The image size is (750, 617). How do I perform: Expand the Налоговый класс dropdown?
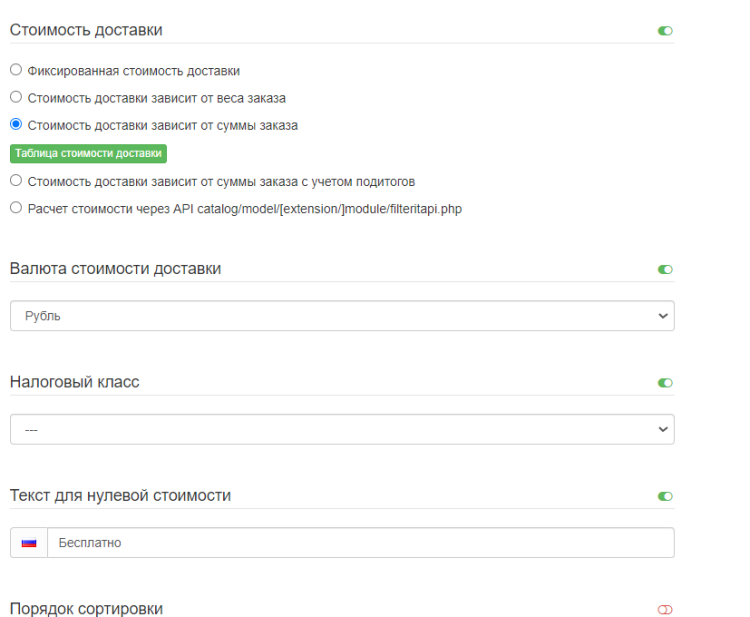342,430
